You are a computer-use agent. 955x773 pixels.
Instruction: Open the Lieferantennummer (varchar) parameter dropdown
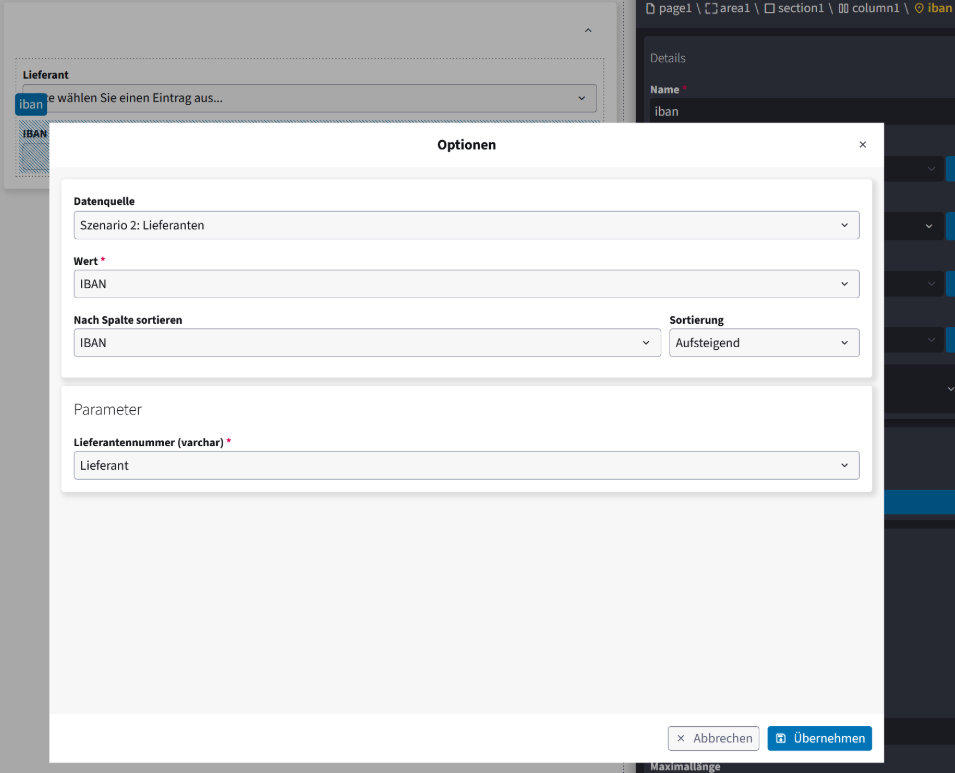tap(467, 465)
